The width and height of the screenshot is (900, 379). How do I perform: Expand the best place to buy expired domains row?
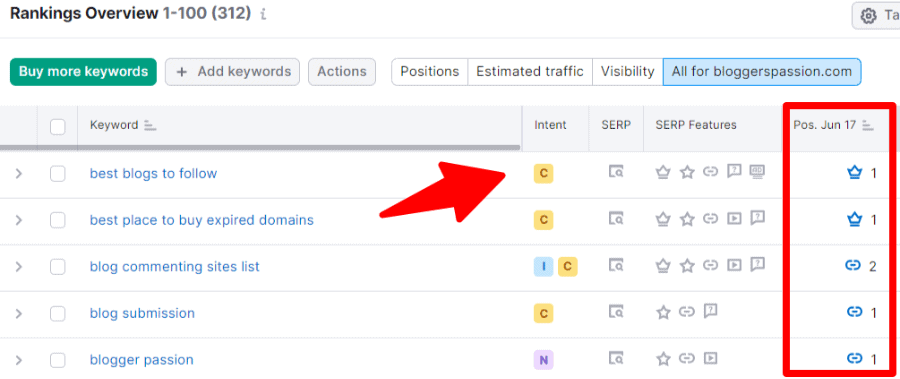(x=18, y=220)
